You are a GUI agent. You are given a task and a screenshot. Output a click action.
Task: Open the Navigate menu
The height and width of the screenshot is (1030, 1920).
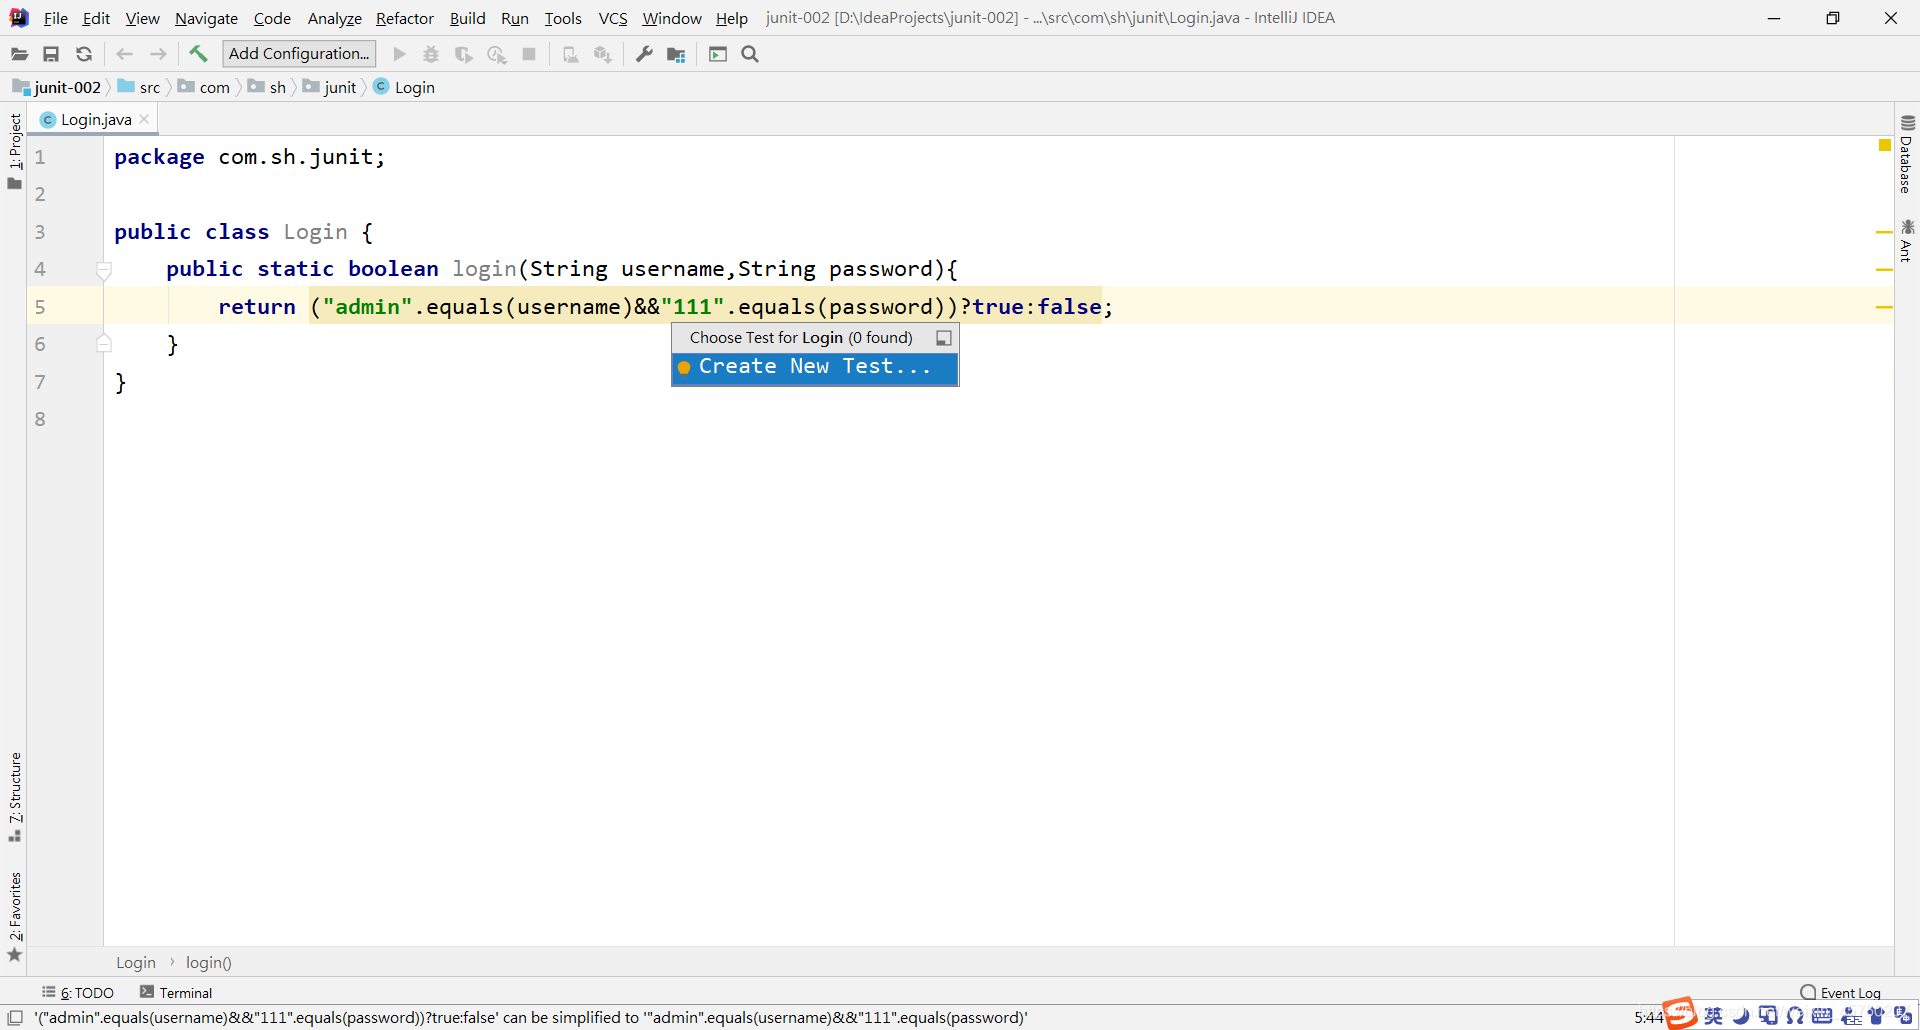coord(206,18)
